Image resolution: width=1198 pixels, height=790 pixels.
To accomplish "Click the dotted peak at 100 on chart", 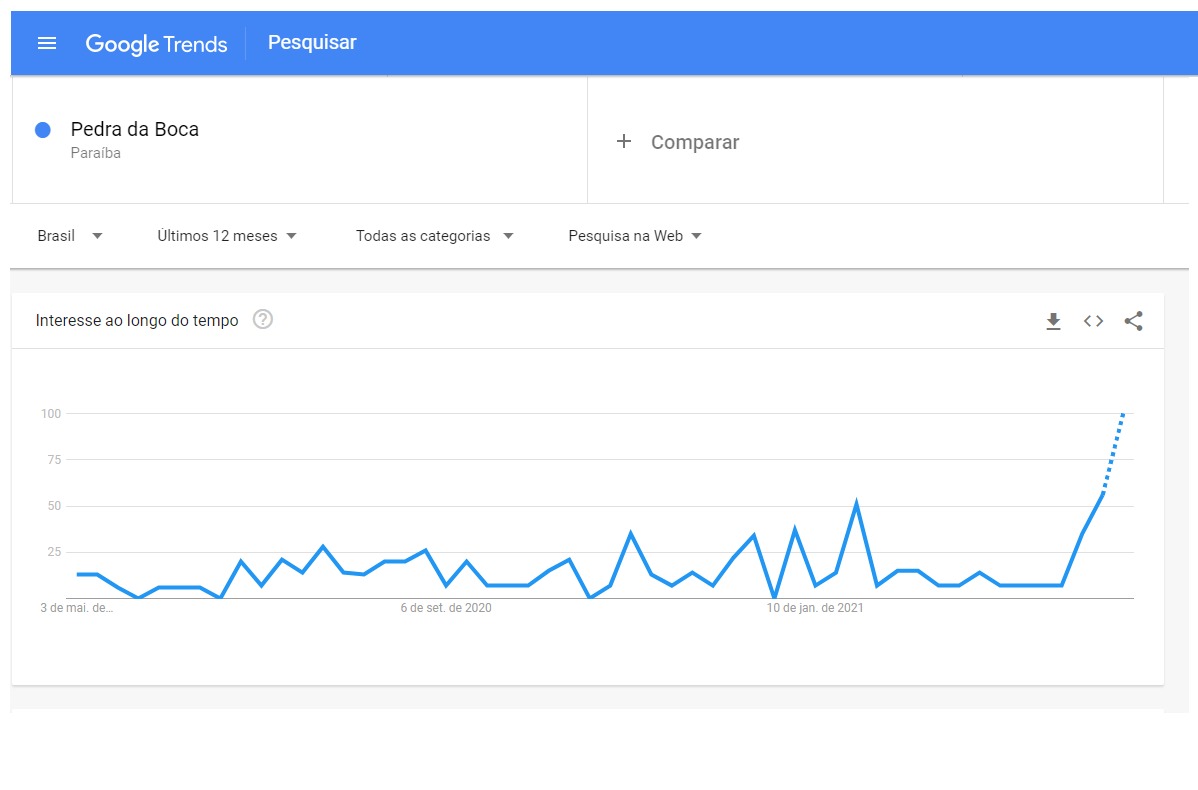I will (1123, 414).
